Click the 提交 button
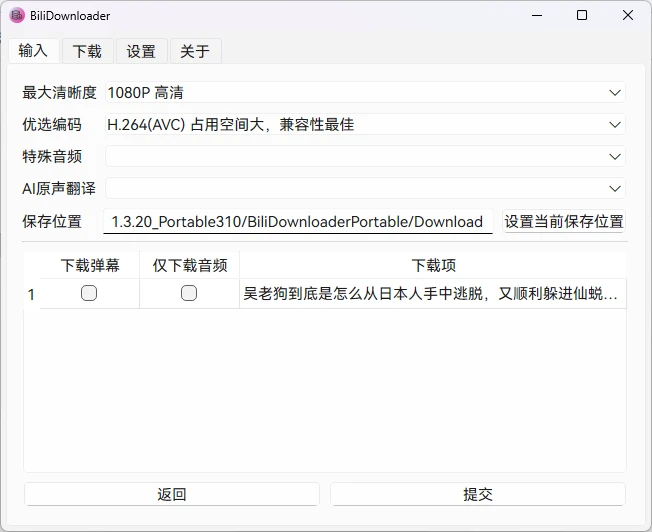 pyautogui.click(x=478, y=494)
